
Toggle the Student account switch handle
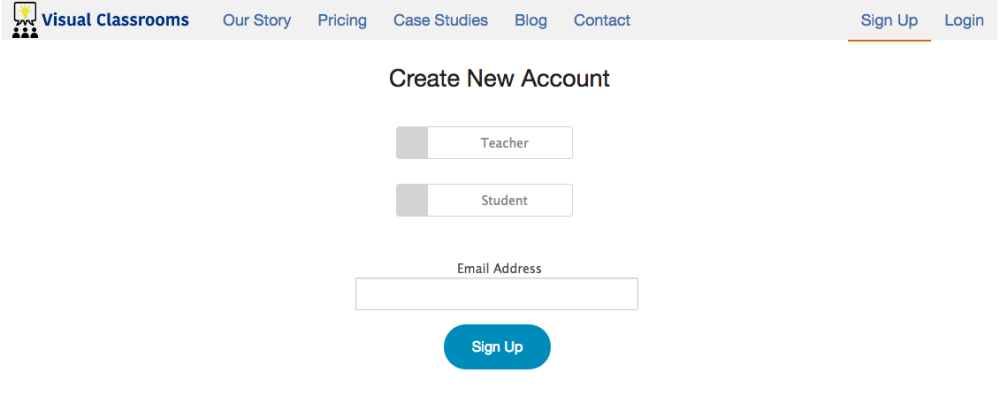tap(412, 200)
